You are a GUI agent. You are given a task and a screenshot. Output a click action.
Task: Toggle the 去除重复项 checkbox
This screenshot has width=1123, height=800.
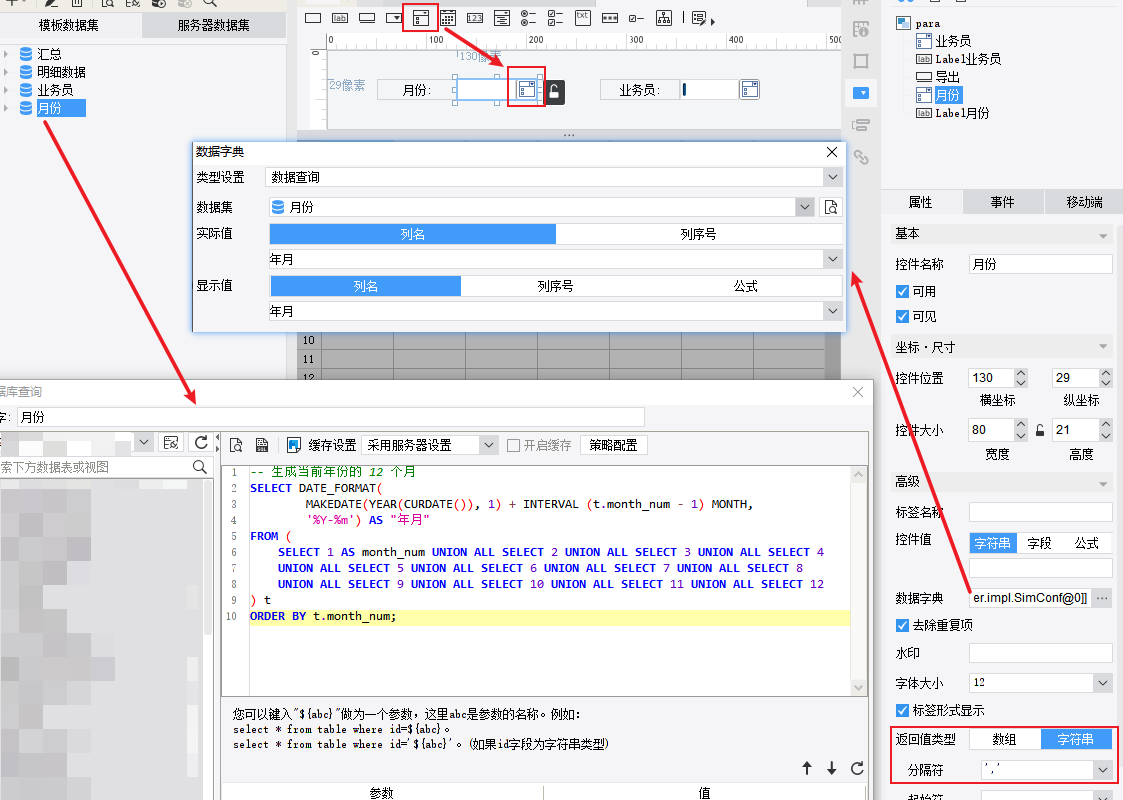coord(902,625)
